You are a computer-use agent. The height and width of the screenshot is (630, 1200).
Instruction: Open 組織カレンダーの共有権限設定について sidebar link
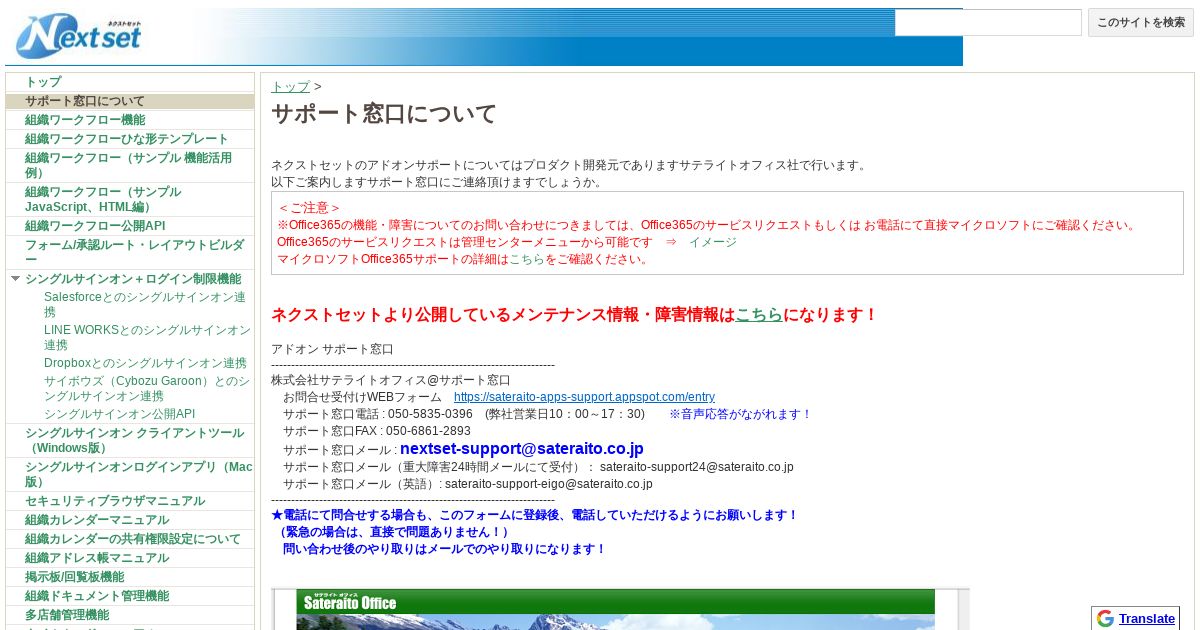(133, 539)
